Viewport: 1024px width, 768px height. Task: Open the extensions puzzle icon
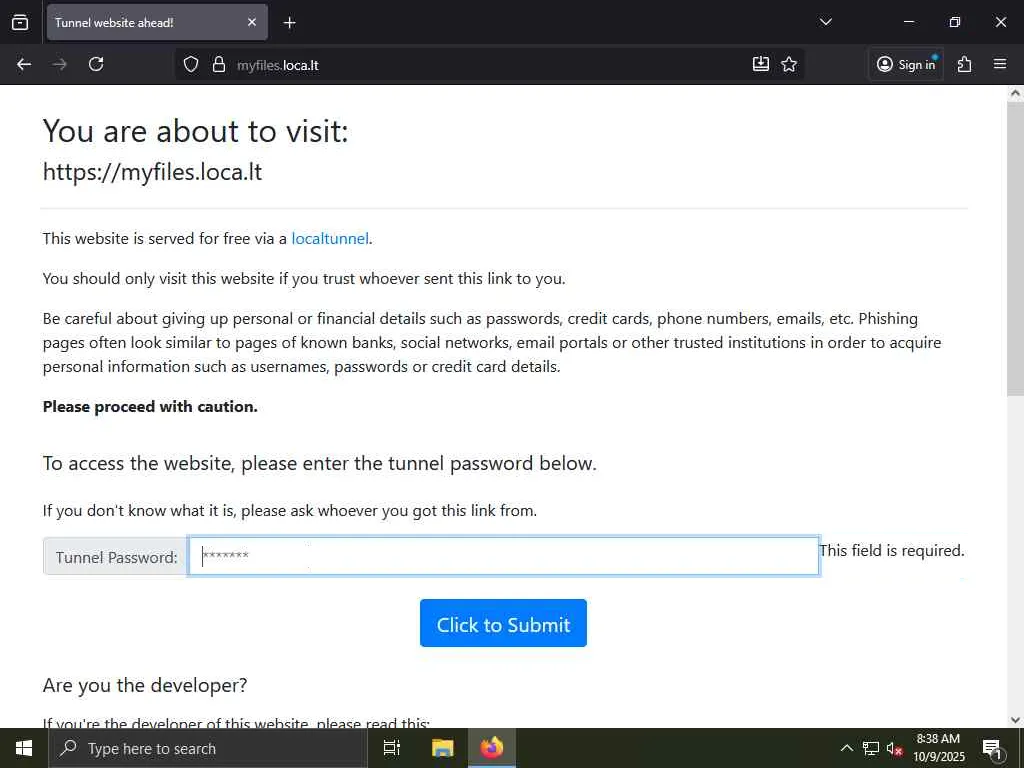(x=965, y=64)
